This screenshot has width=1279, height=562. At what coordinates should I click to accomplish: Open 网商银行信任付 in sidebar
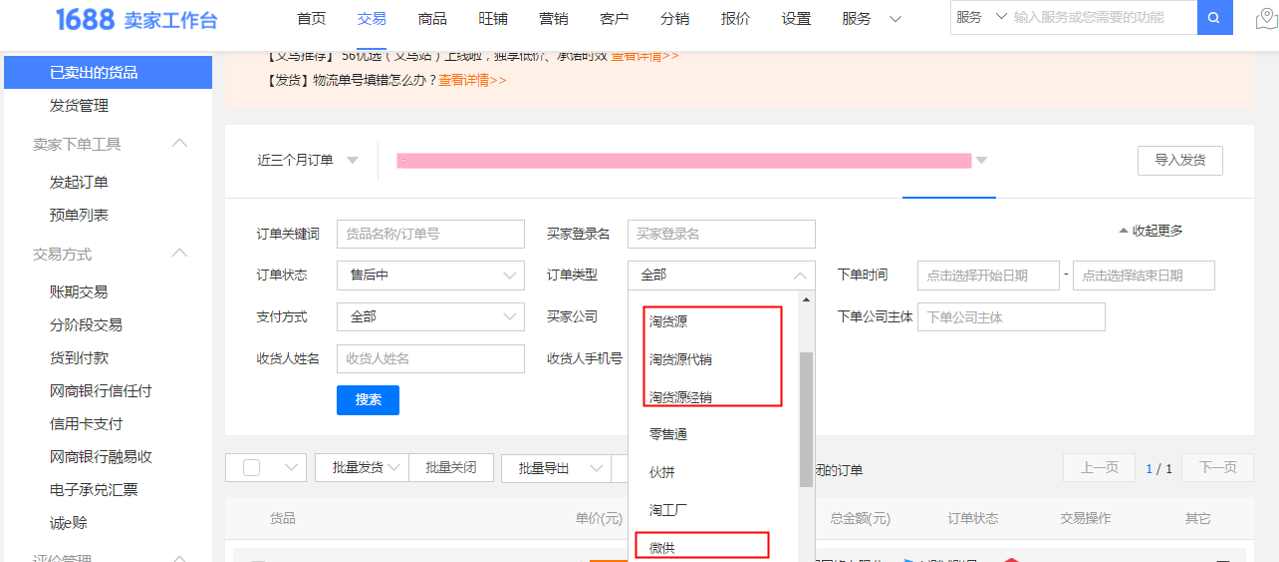[101, 391]
